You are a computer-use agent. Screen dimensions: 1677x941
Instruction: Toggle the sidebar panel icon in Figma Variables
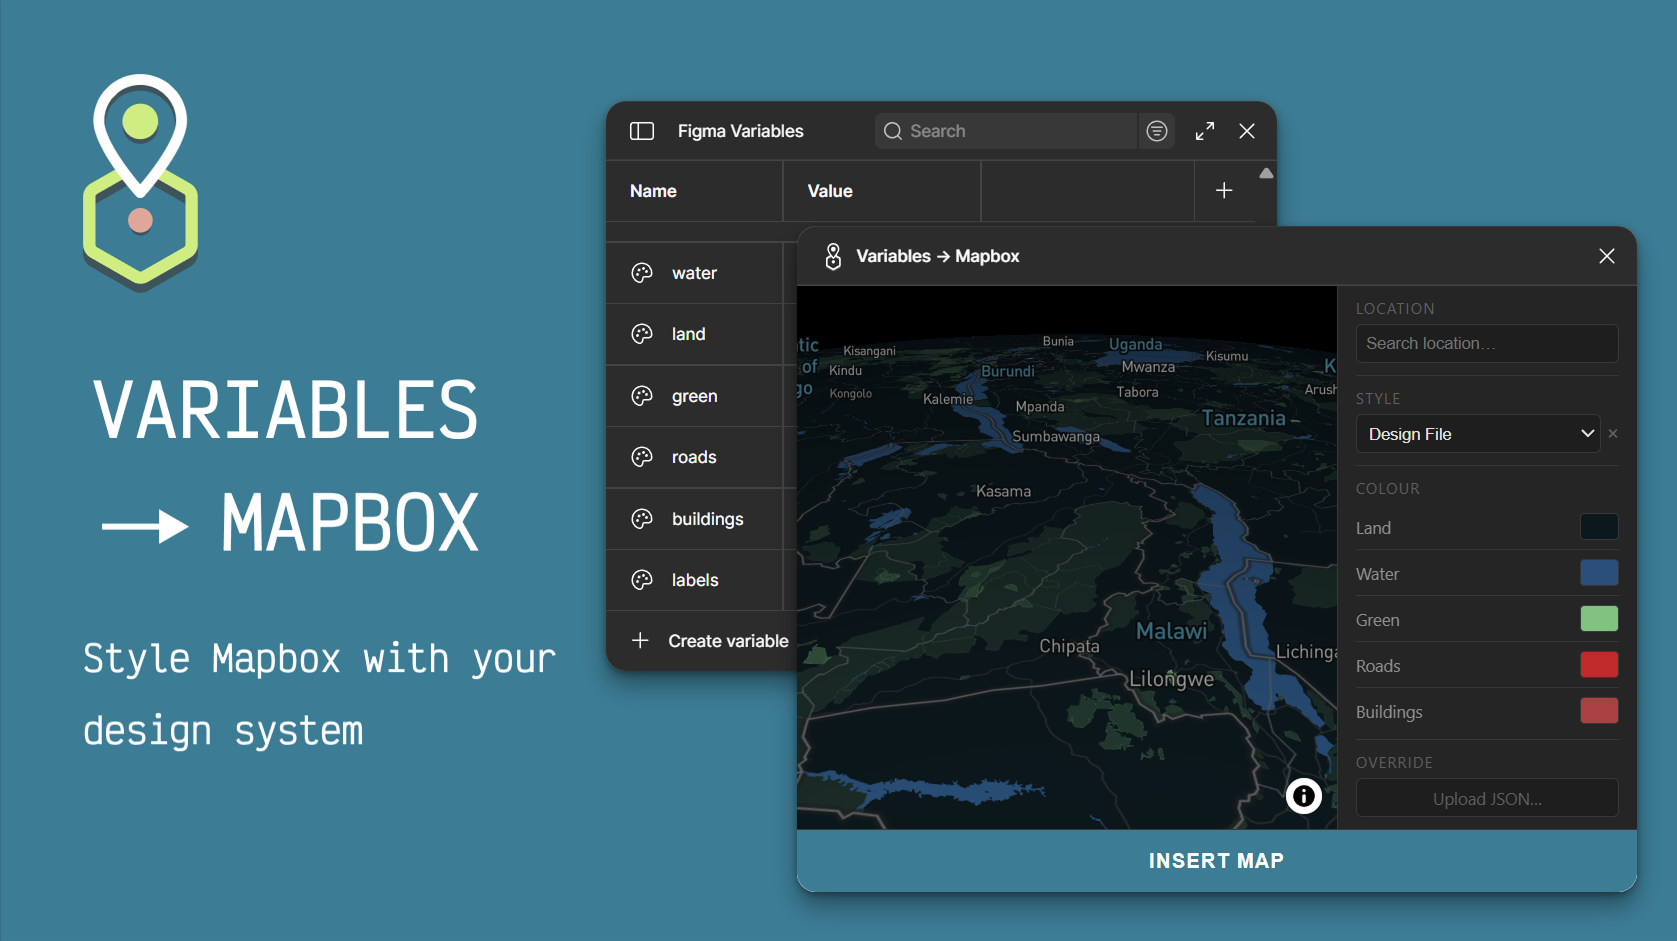tap(642, 131)
